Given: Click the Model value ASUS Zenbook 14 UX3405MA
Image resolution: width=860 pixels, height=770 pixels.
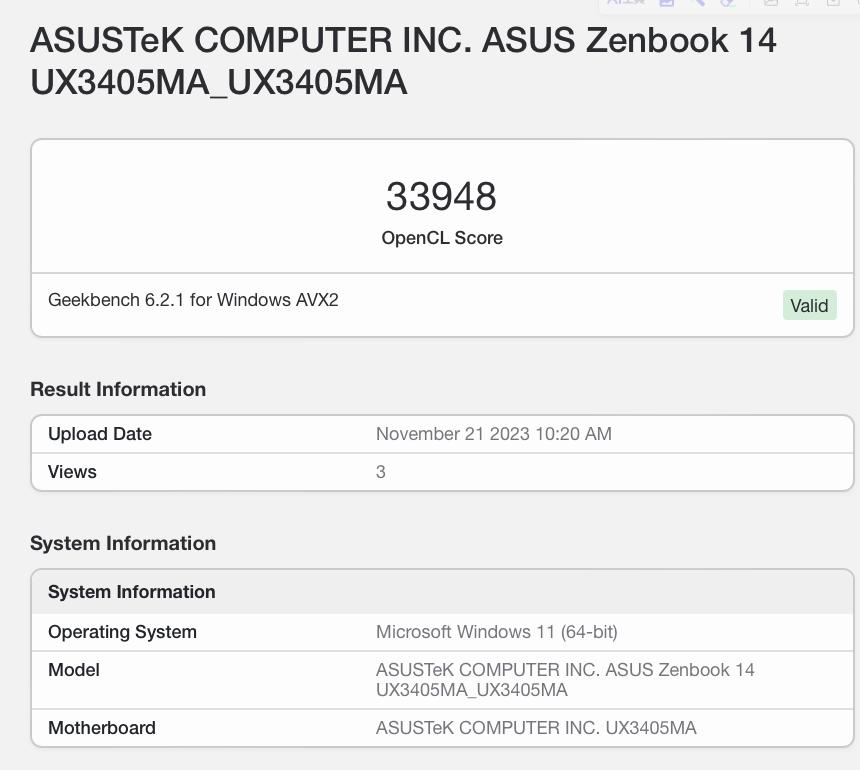Looking at the screenshot, I should [x=565, y=680].
